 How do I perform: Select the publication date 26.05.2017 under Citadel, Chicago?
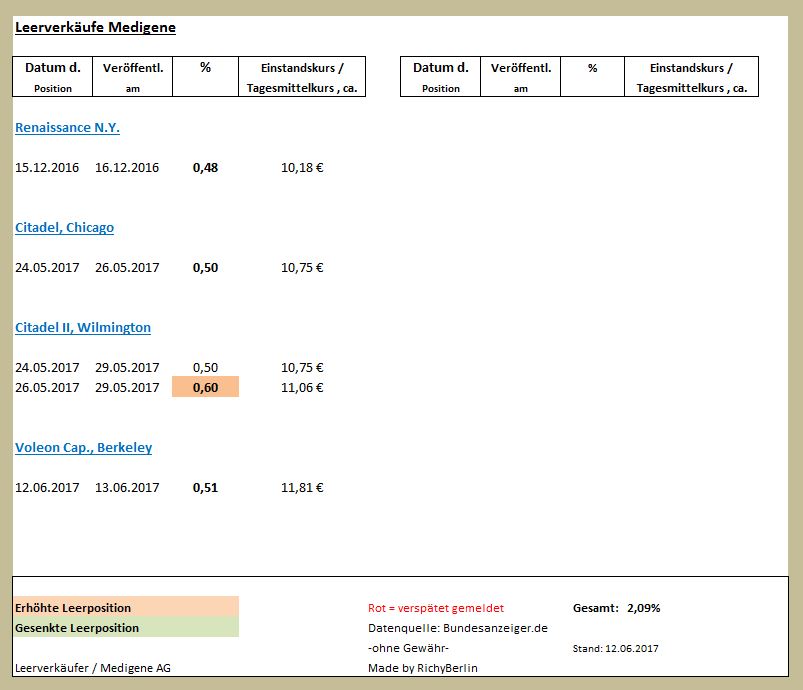pyautogui.click(x=127, y=267)
